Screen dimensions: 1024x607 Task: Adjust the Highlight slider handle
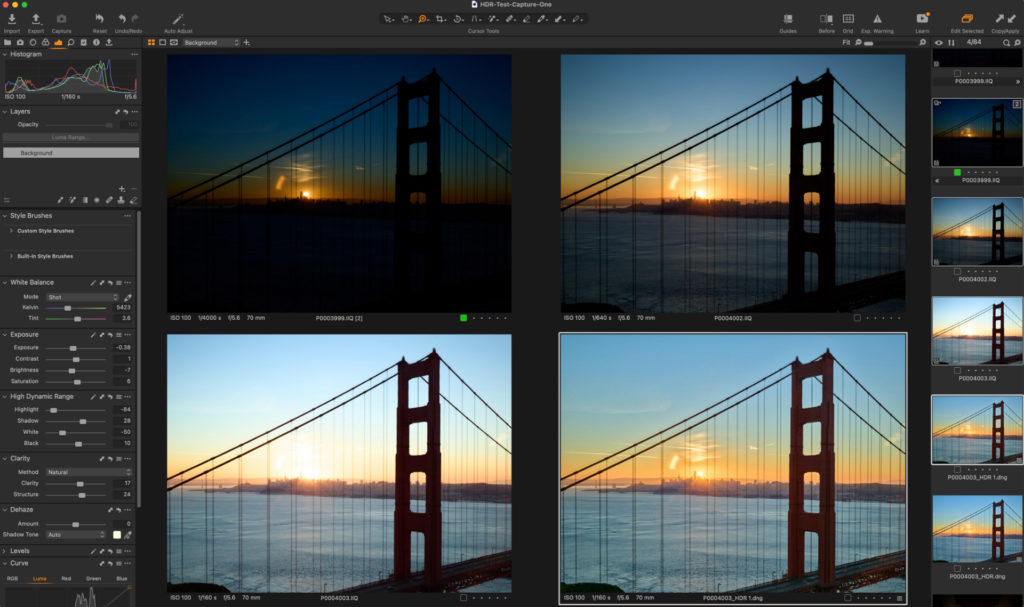pyautogui.click(x=54, y=410)
